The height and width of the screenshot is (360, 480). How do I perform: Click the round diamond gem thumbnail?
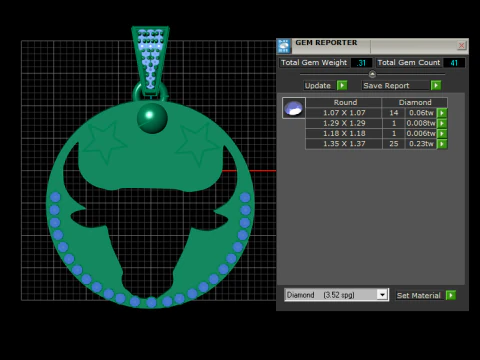294,108
